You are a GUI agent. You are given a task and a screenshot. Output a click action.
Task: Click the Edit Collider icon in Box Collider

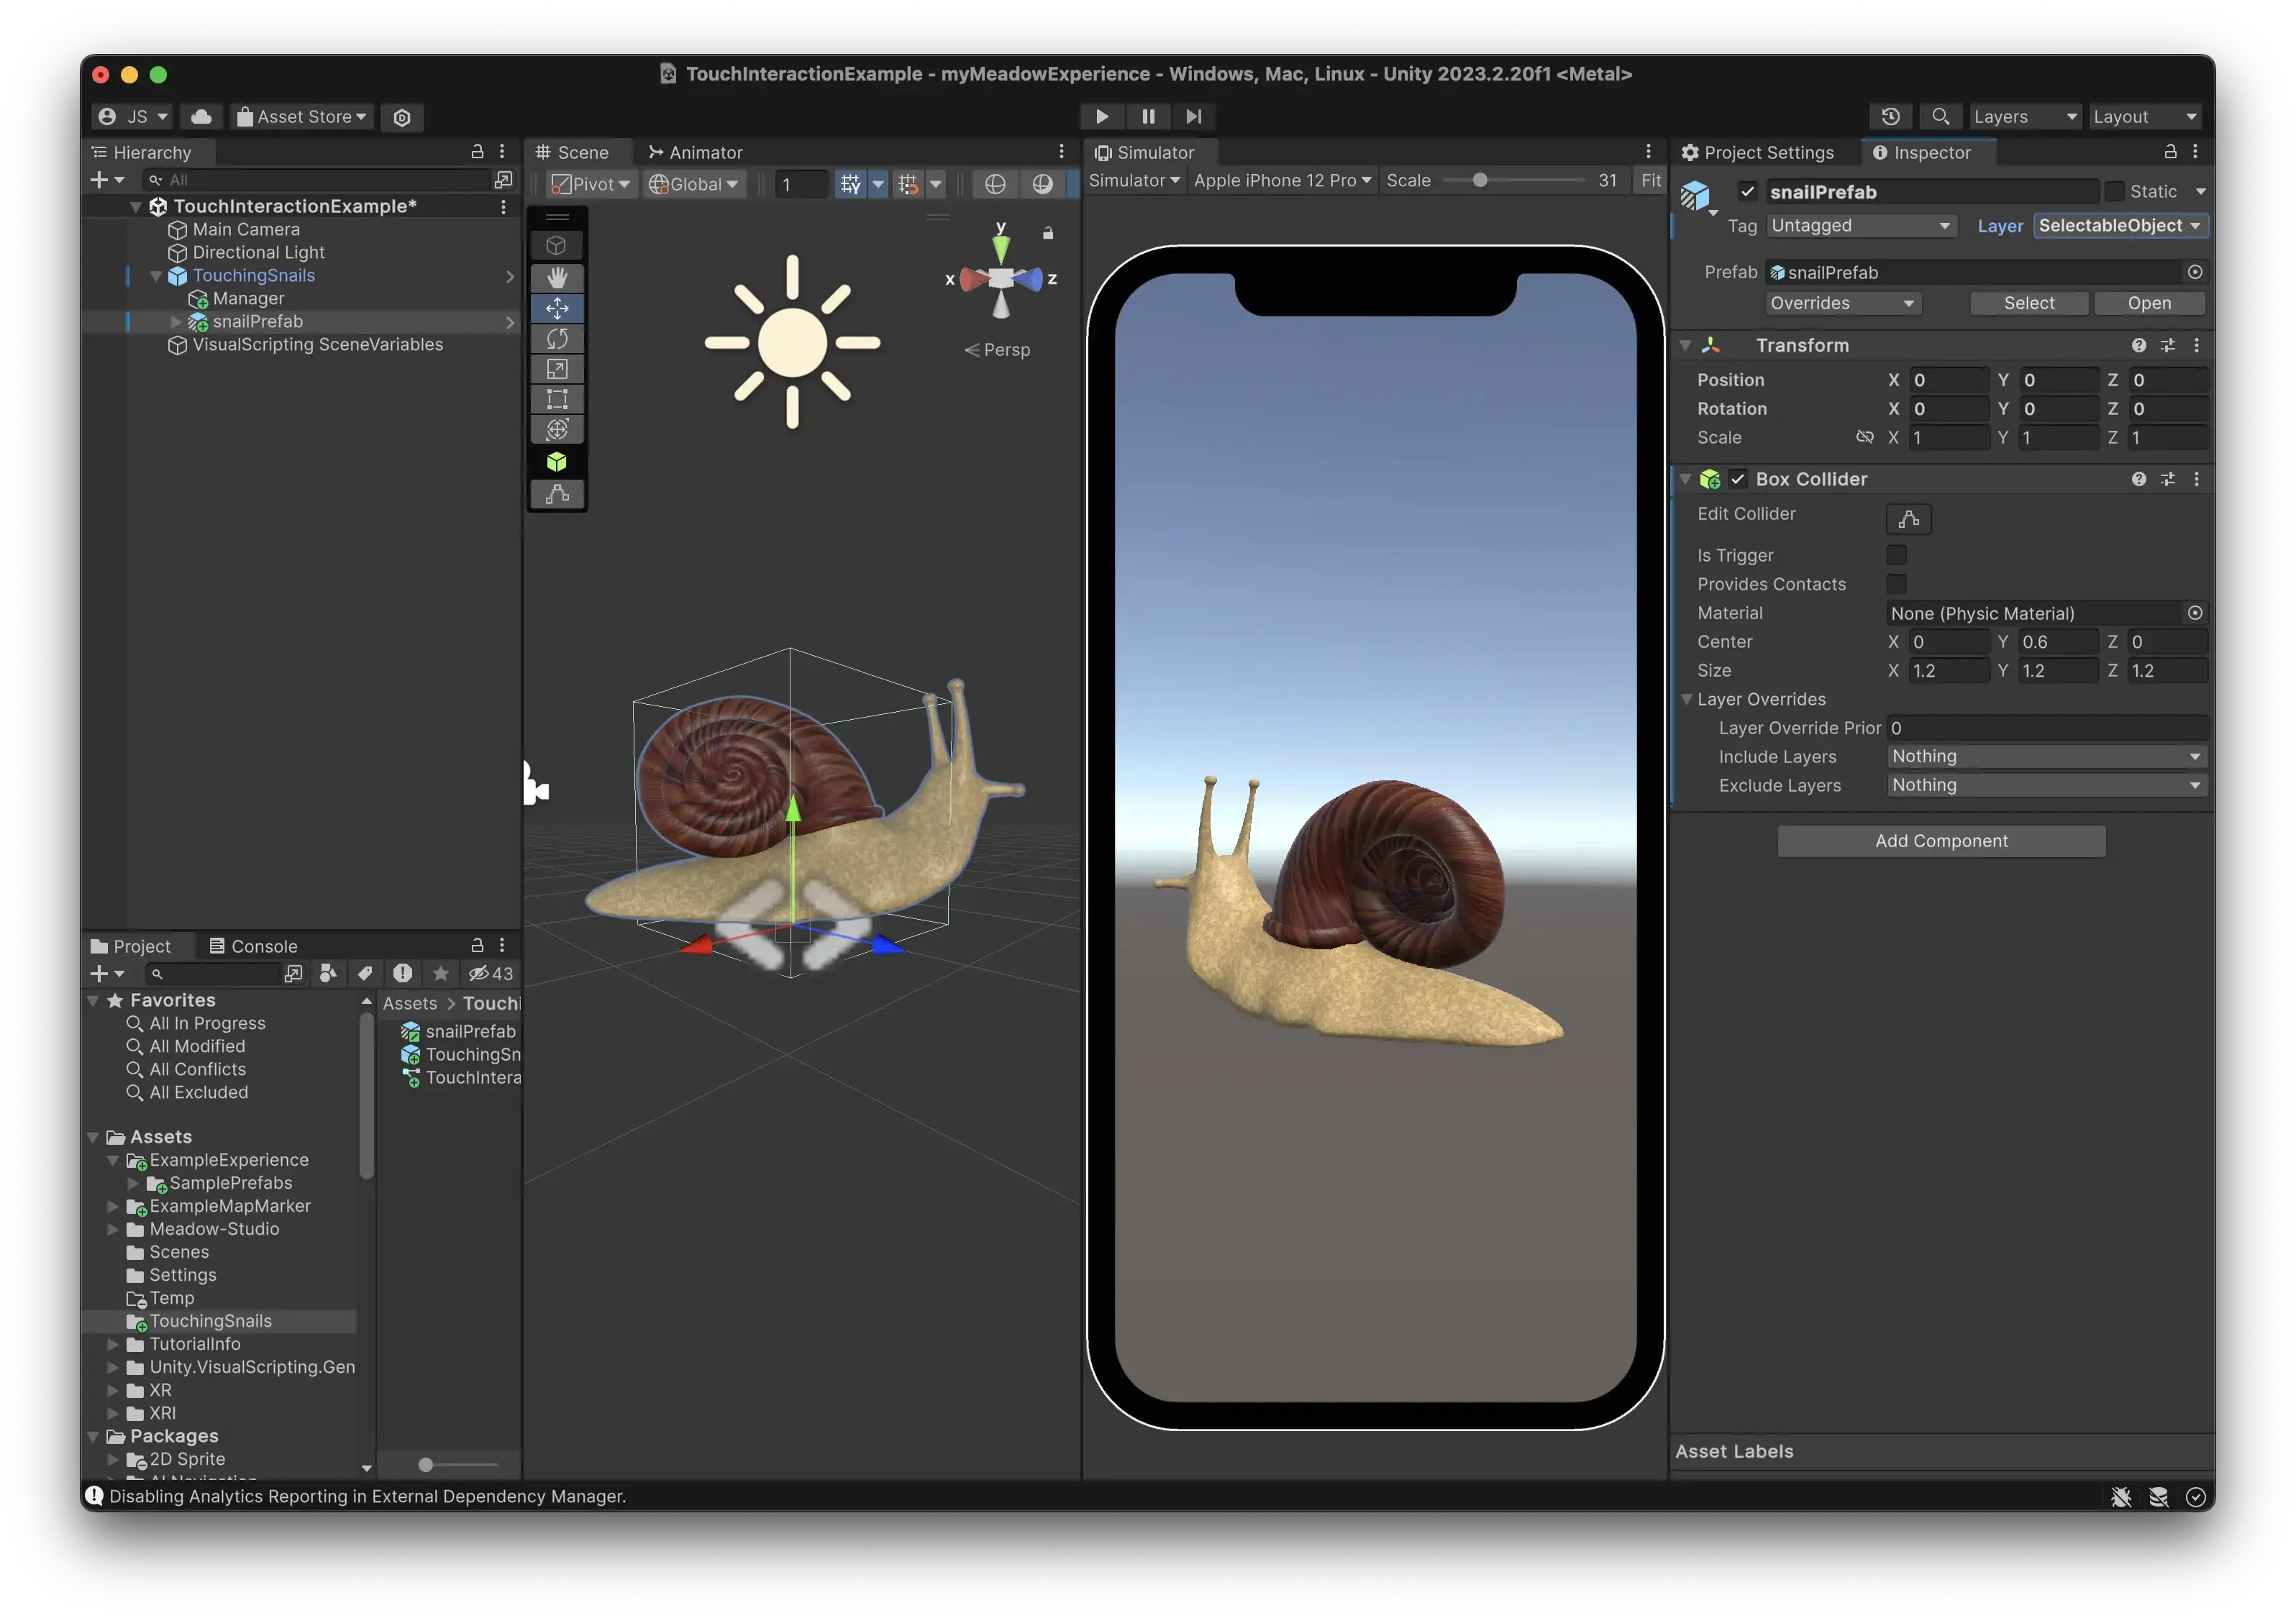point(1908,519)
